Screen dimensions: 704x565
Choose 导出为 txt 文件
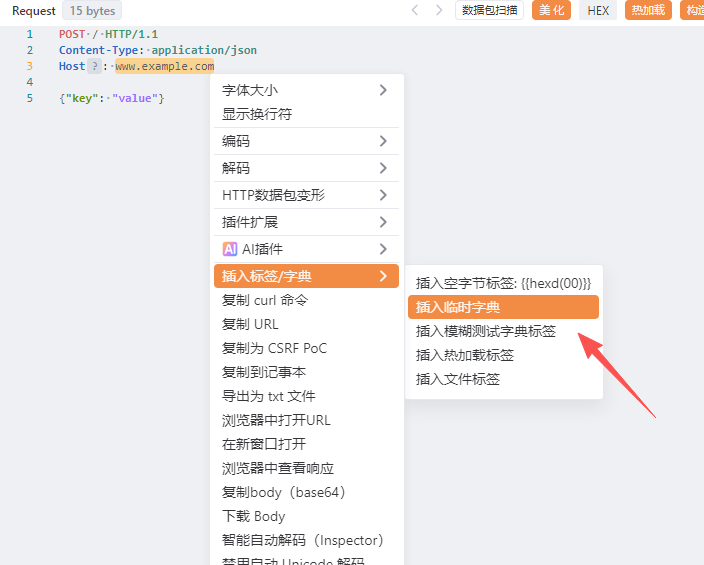tap(307, 396)
